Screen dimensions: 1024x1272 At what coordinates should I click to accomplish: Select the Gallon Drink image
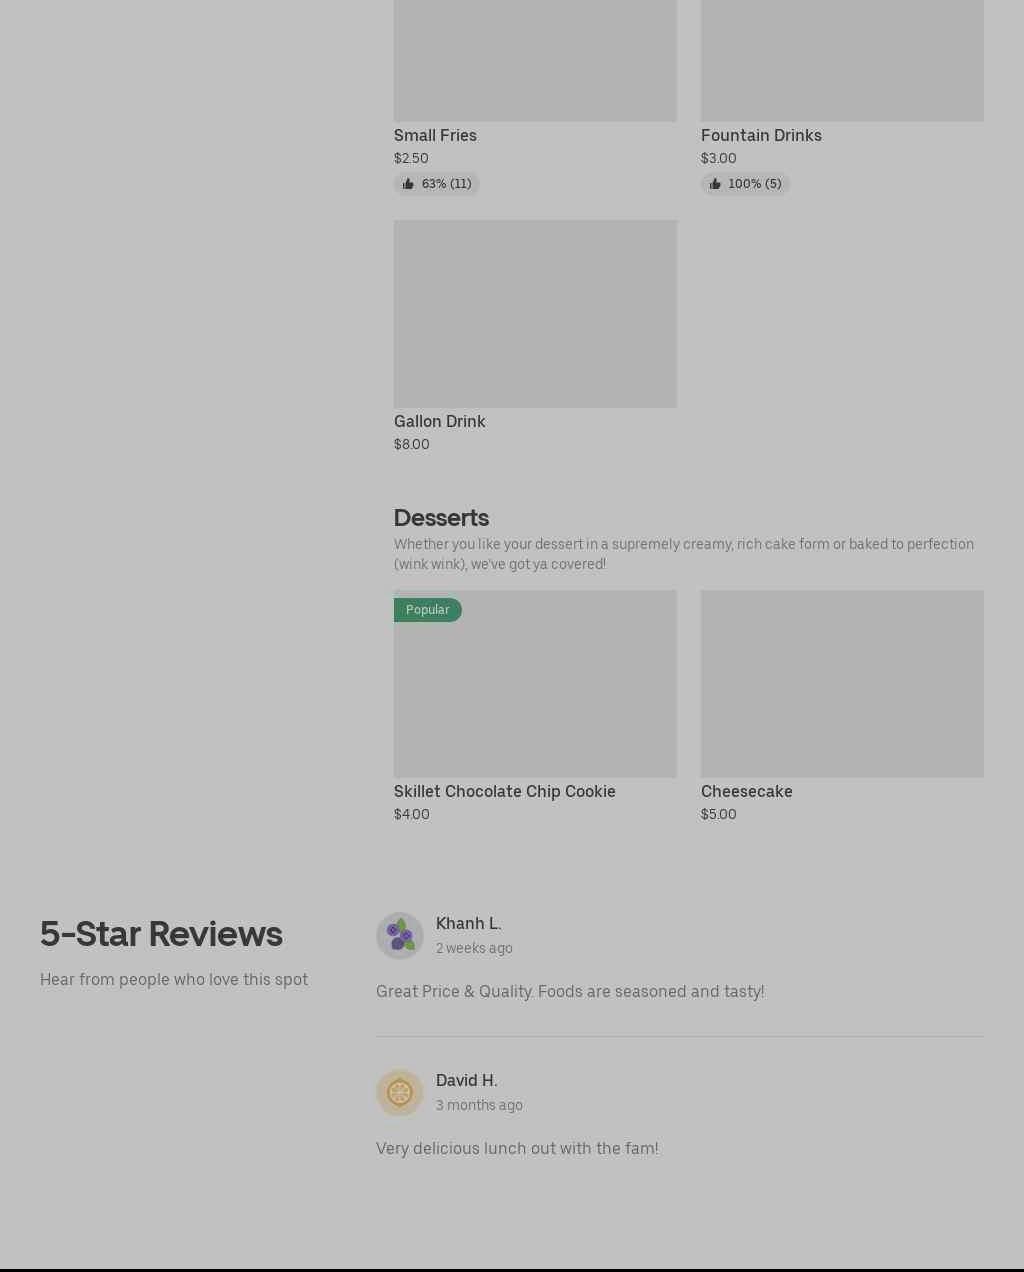(x=535, y=314)
